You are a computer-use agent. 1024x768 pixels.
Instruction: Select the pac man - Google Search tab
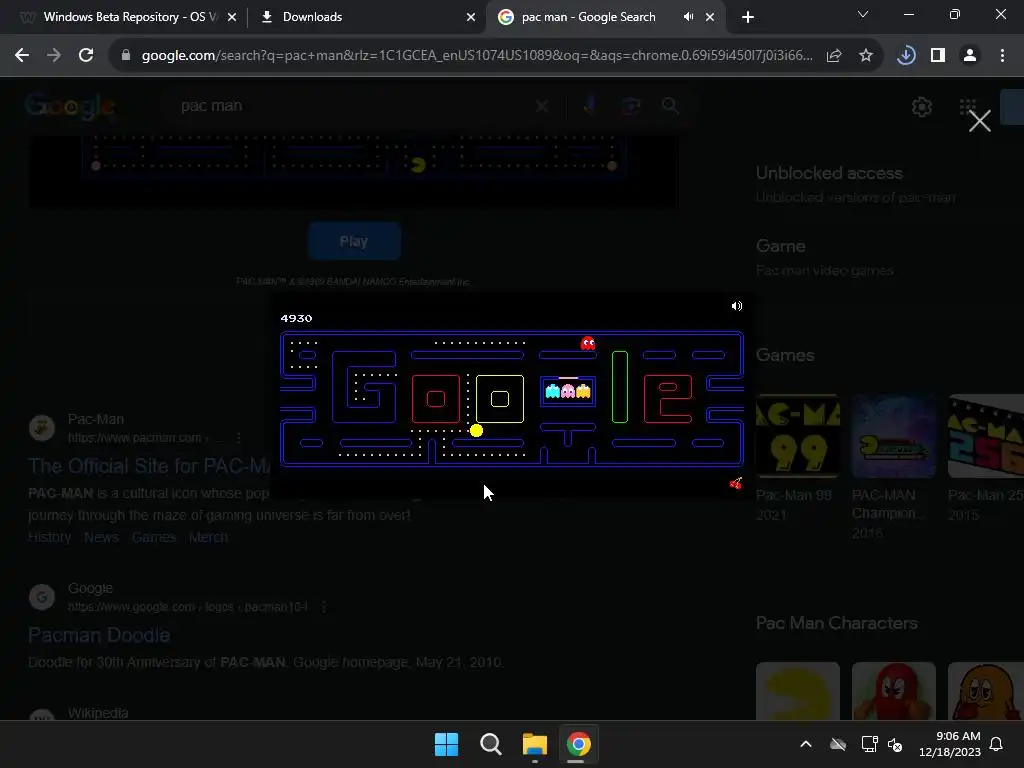pyautogui.click(x=588, y=17)
